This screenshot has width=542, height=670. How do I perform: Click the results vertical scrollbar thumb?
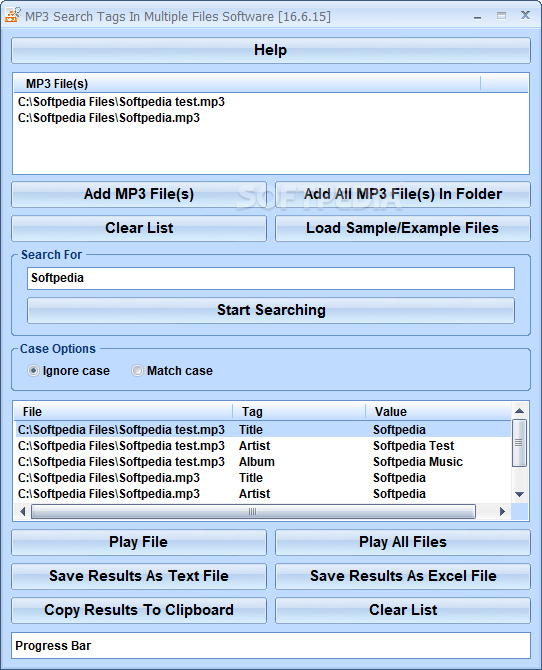click(x=519, y=443)
